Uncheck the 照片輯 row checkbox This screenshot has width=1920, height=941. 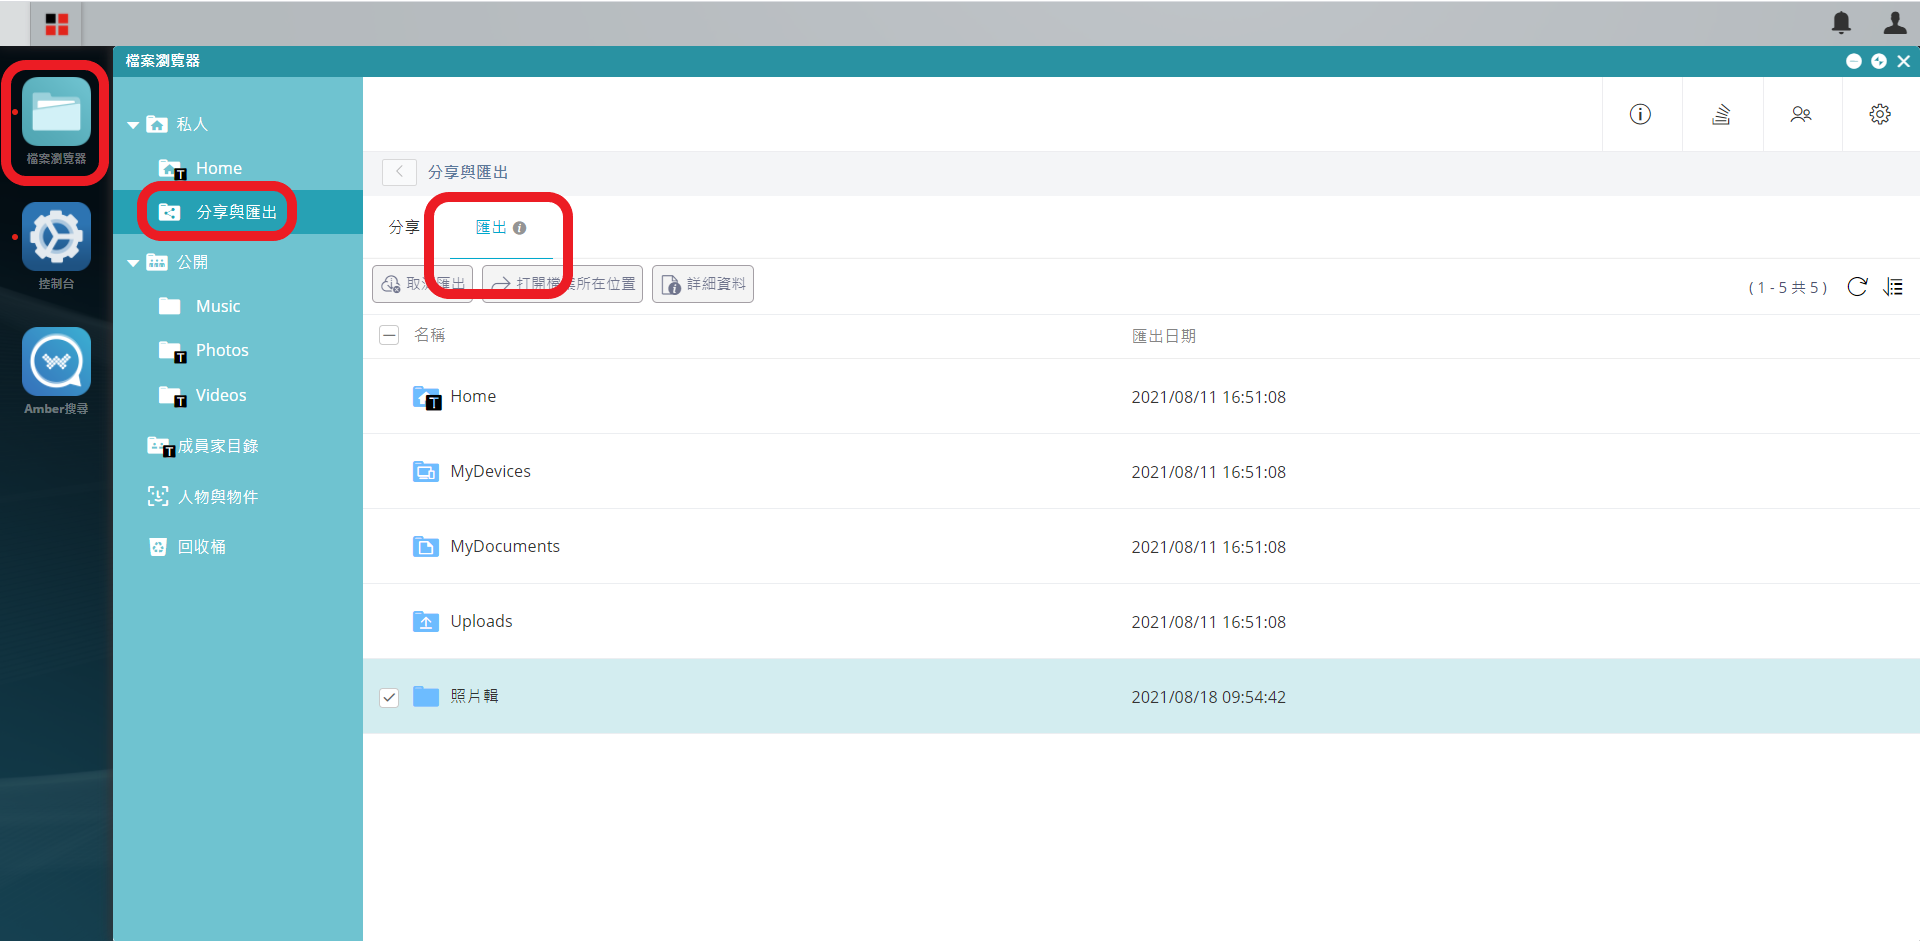(389, 697)
